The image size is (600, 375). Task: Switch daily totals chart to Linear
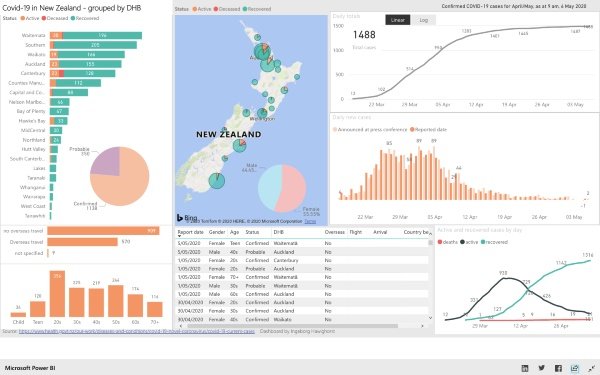coord(398,20)
